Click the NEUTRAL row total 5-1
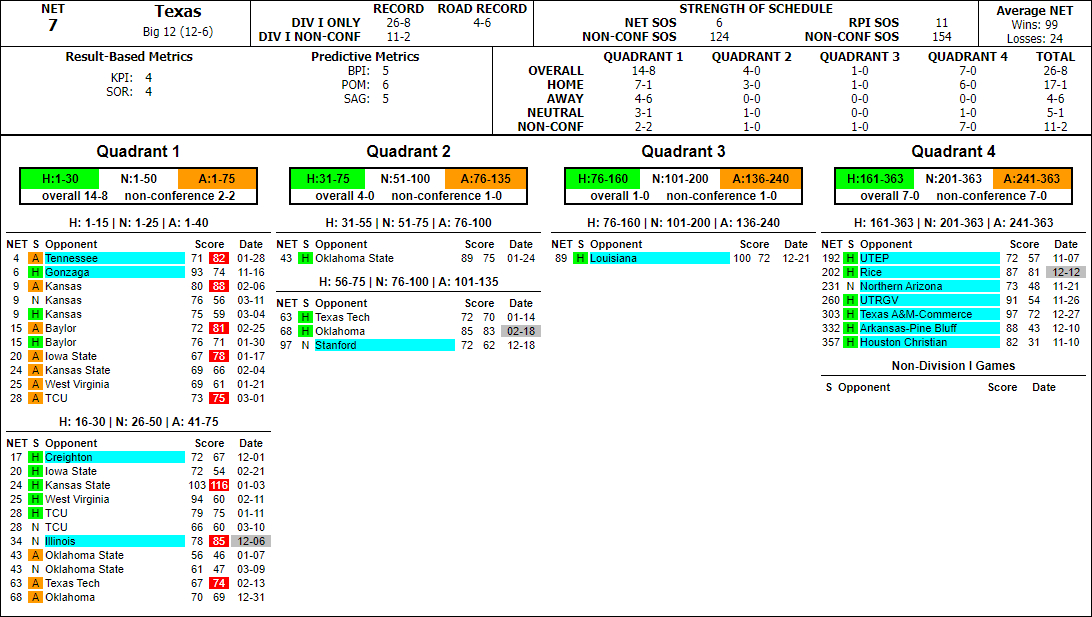This screenshot has height=617, width=1092. tap(1055, 113)
